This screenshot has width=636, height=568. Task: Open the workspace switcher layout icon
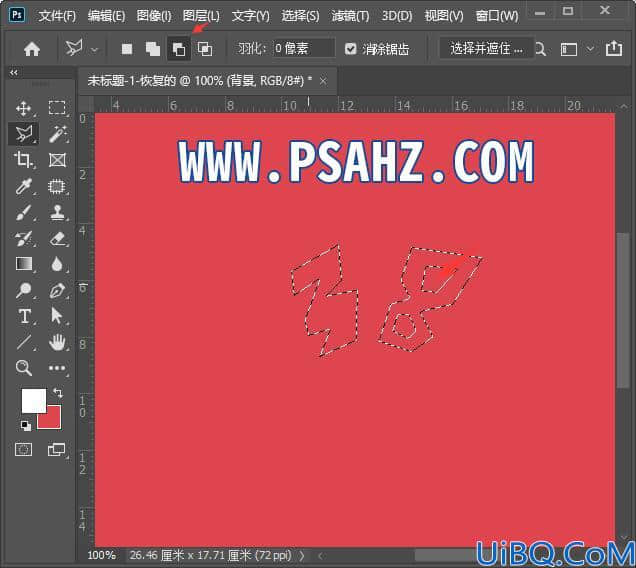point(569,49)
